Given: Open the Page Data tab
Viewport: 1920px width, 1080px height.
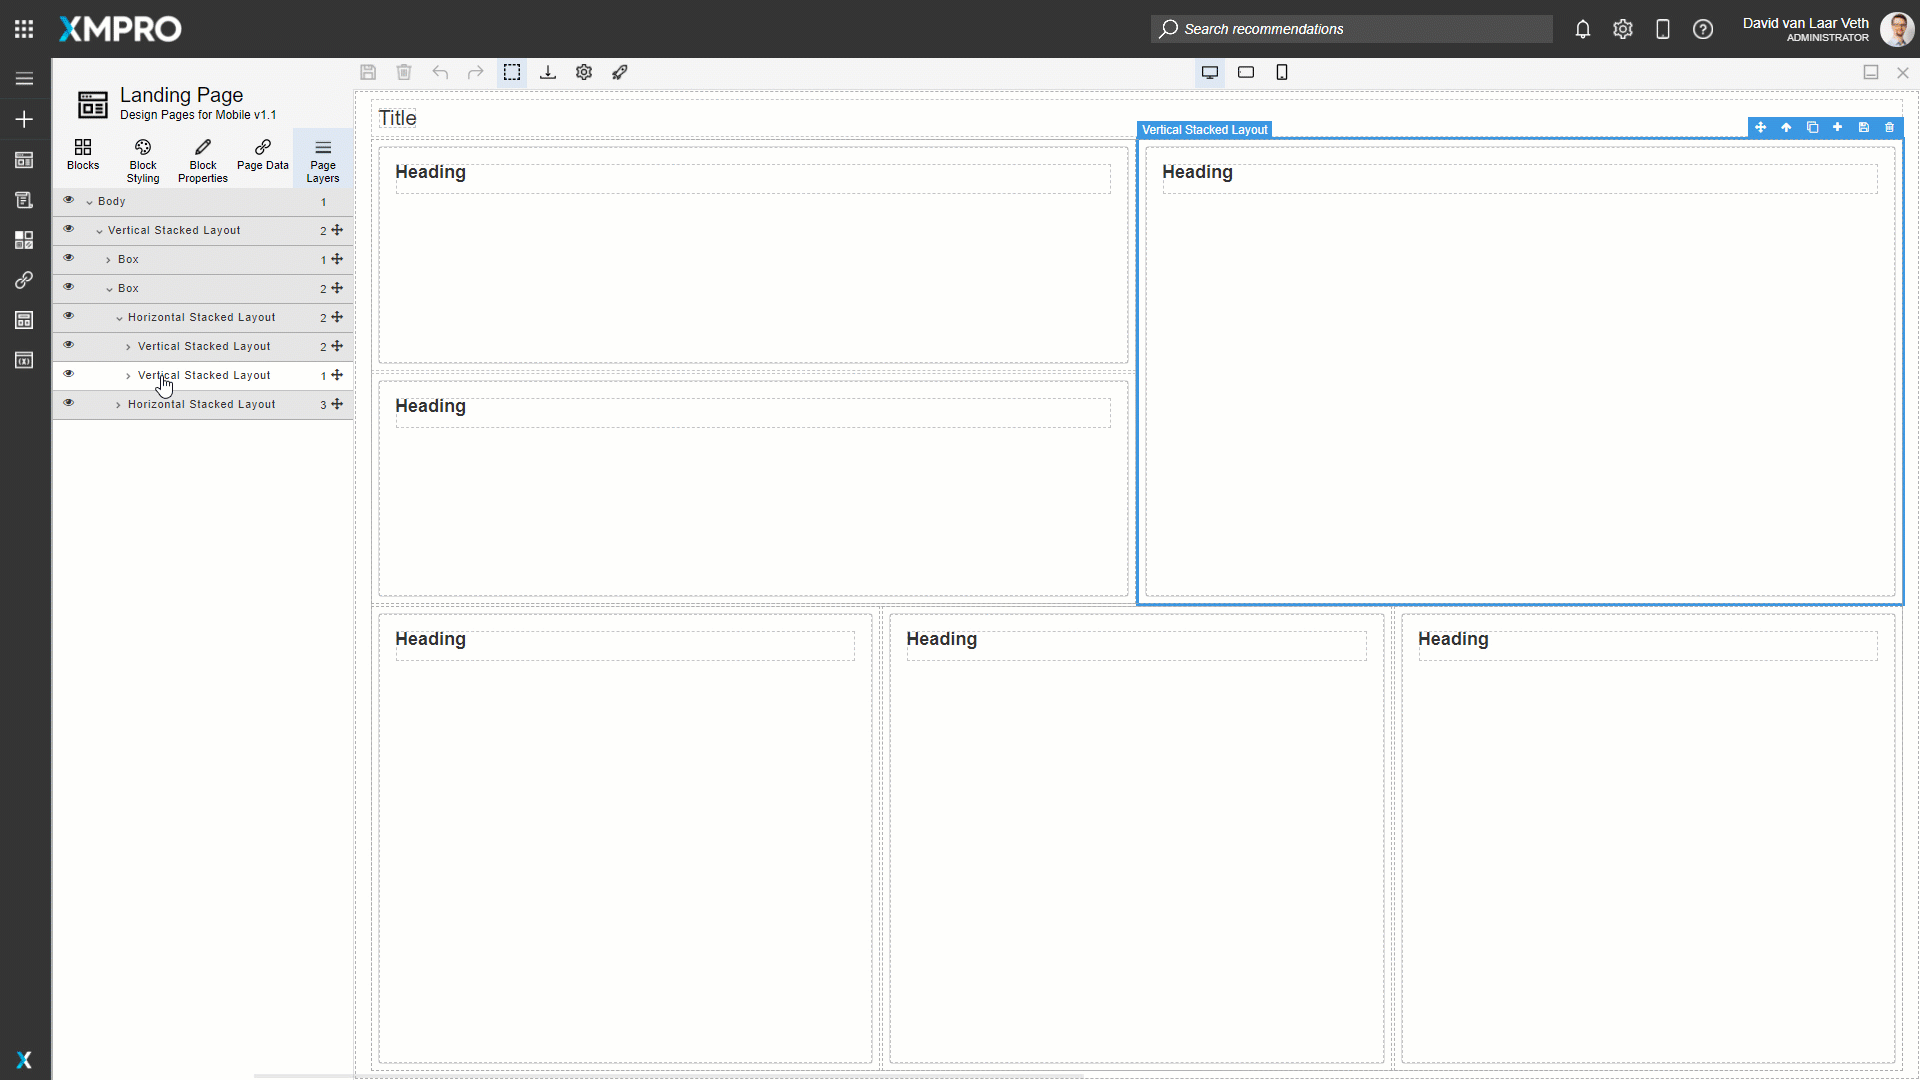Looking at the screenshot, I should [x=263, y=154].
